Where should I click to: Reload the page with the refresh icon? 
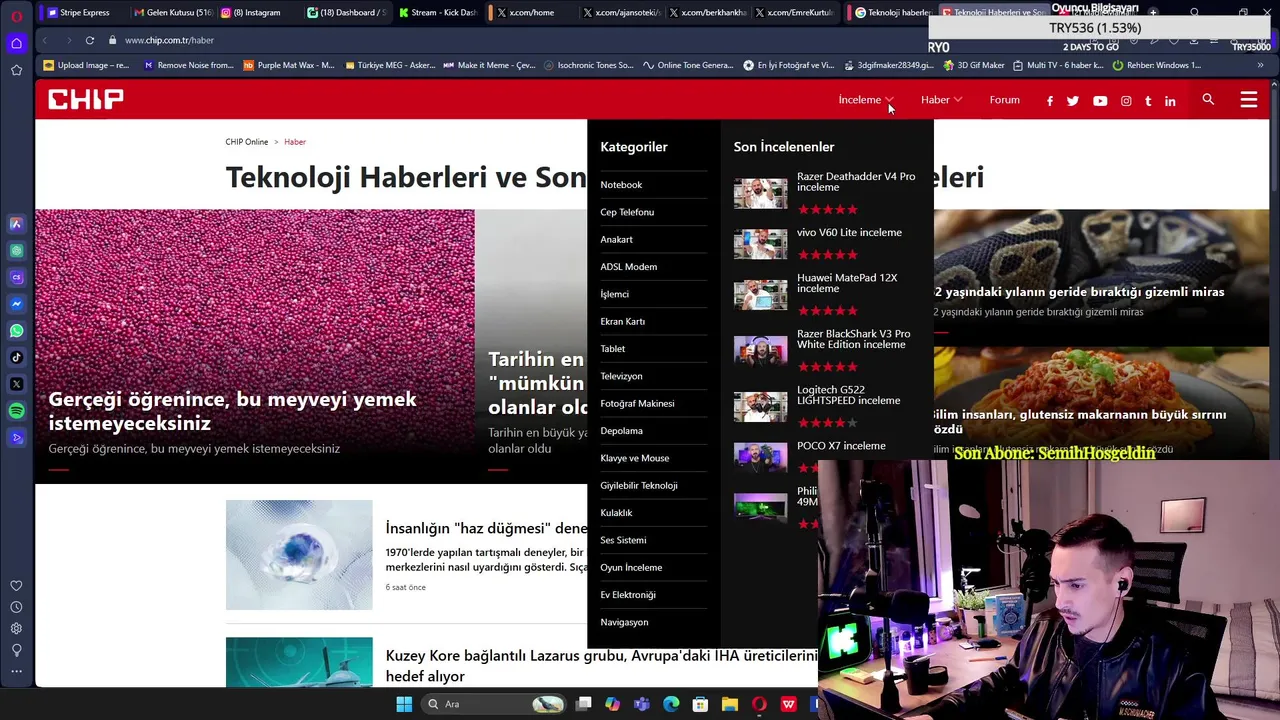click(90, 40)
